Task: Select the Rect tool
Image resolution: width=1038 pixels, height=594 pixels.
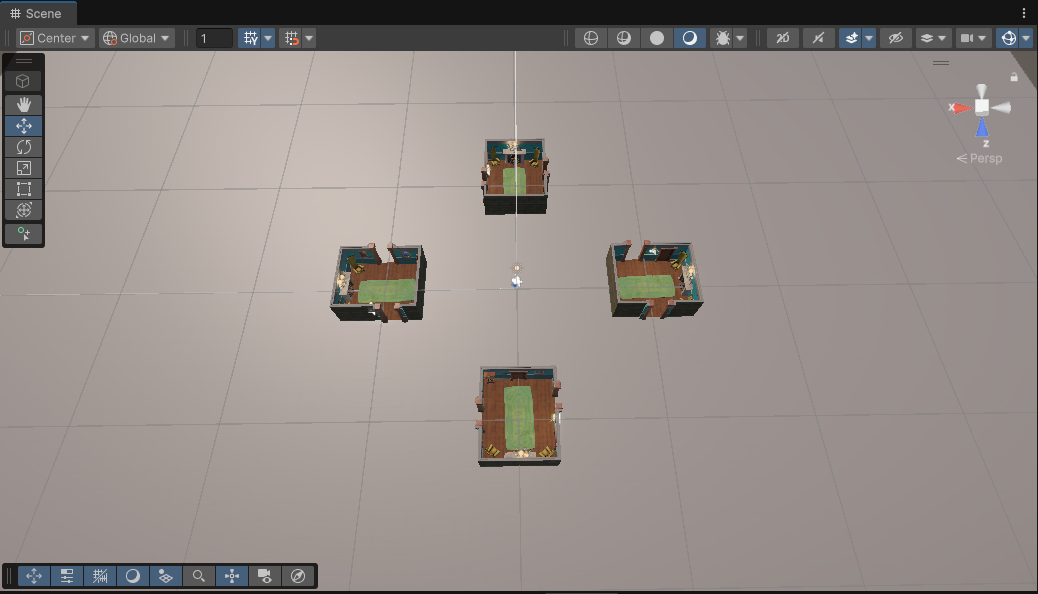Action: [24, 189]
